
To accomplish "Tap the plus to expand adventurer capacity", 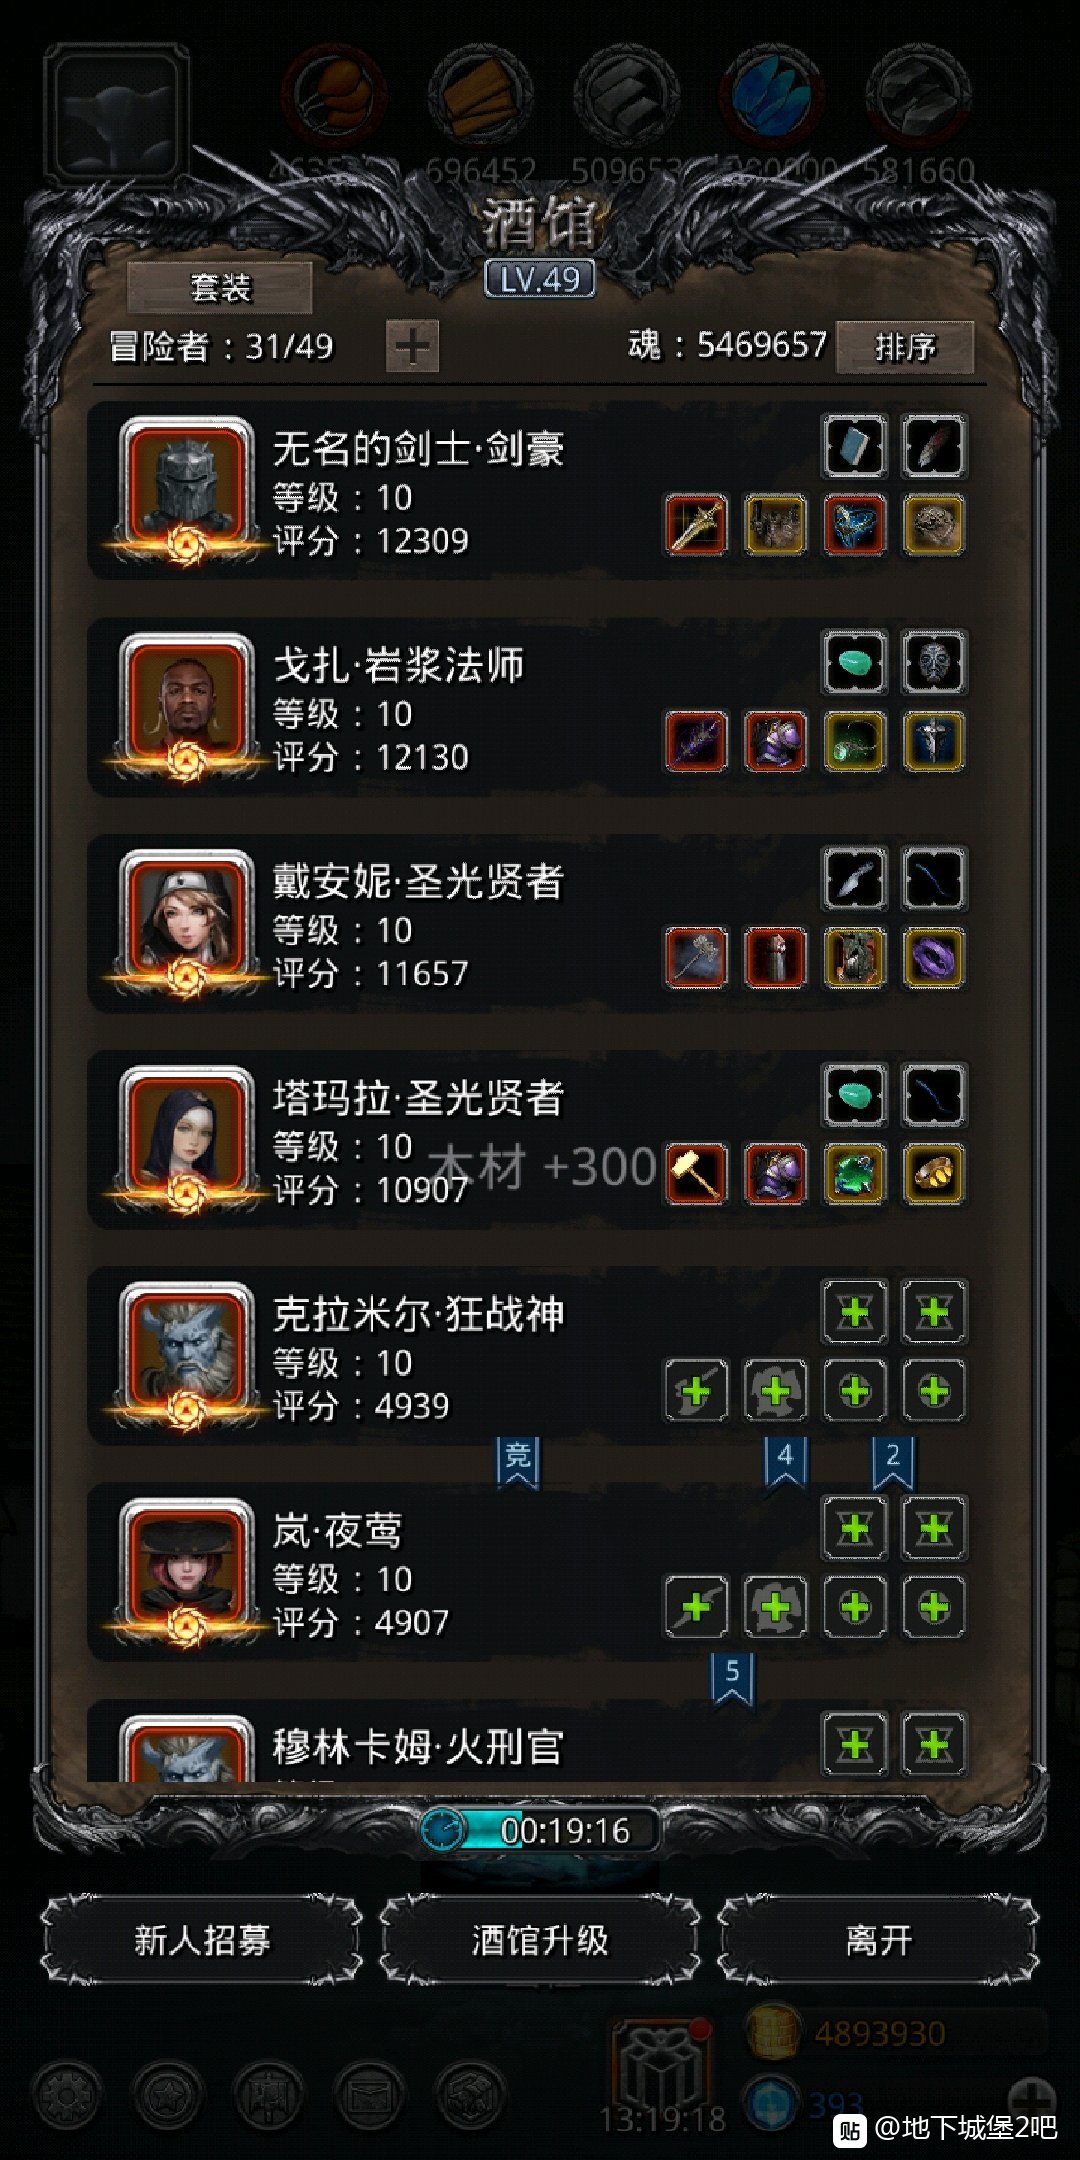I will 412,347.
